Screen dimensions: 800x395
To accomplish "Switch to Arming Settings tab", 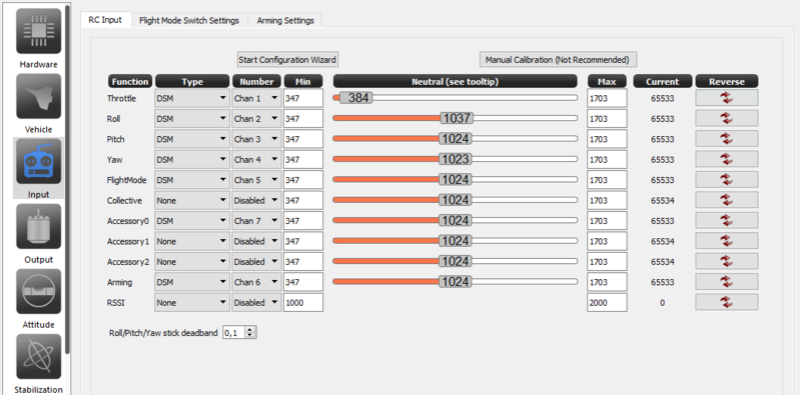I will [x=285, y=20].
